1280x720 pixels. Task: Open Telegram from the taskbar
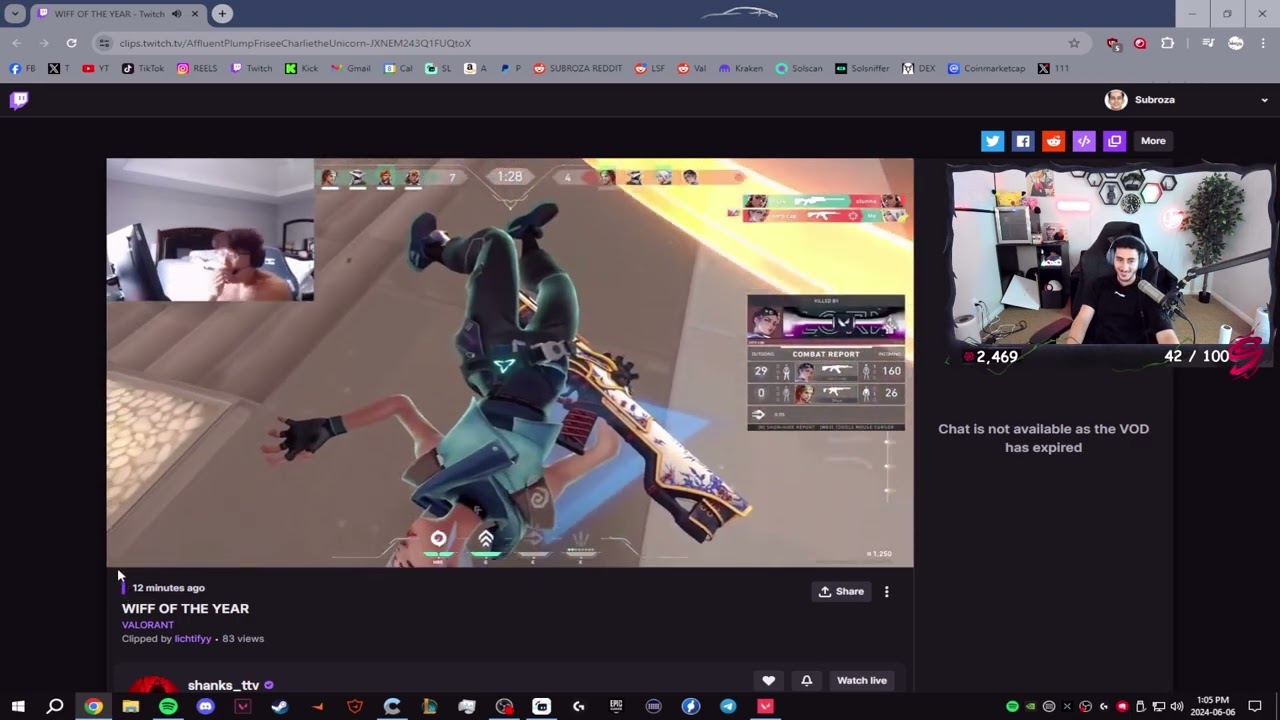[728, 707]
